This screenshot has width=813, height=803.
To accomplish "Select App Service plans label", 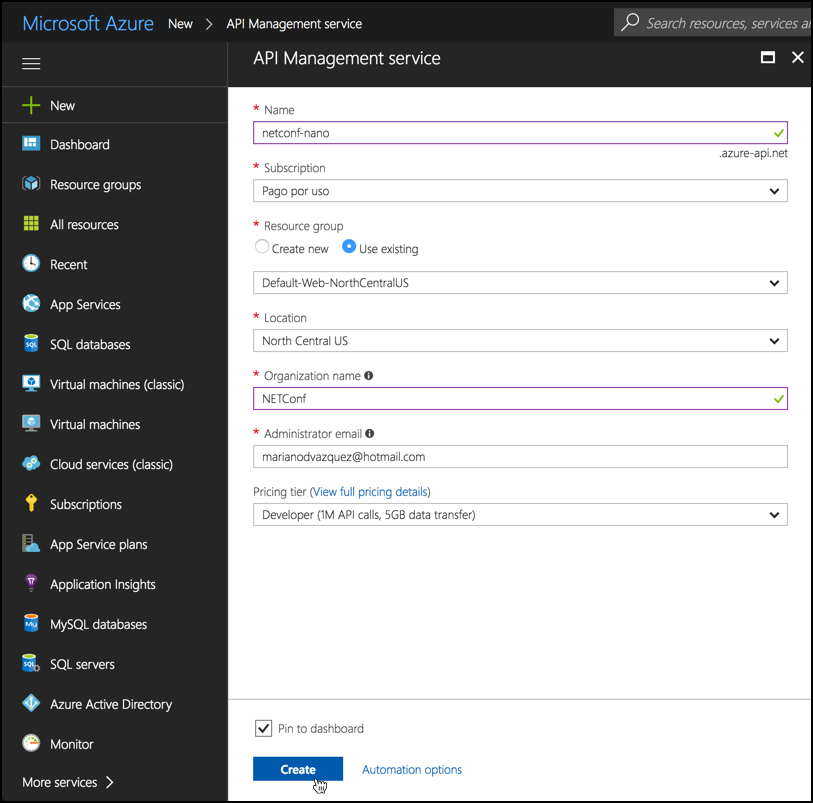I will tap(99, 544).
